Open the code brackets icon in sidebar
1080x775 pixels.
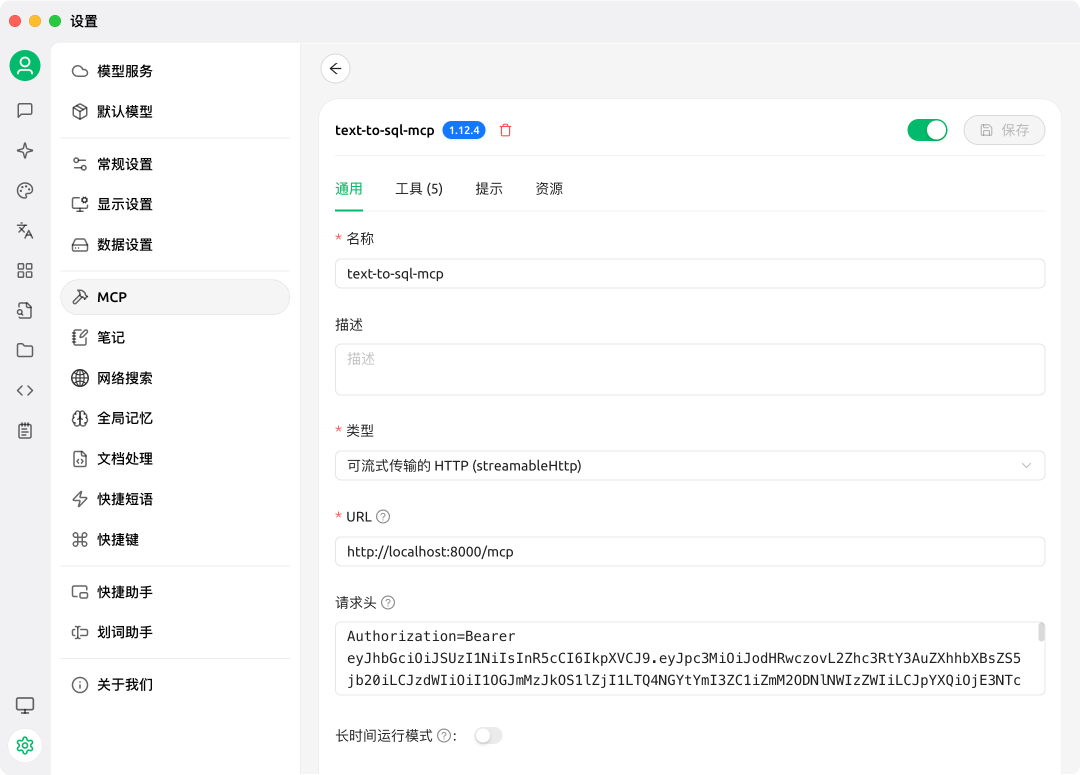25,390
